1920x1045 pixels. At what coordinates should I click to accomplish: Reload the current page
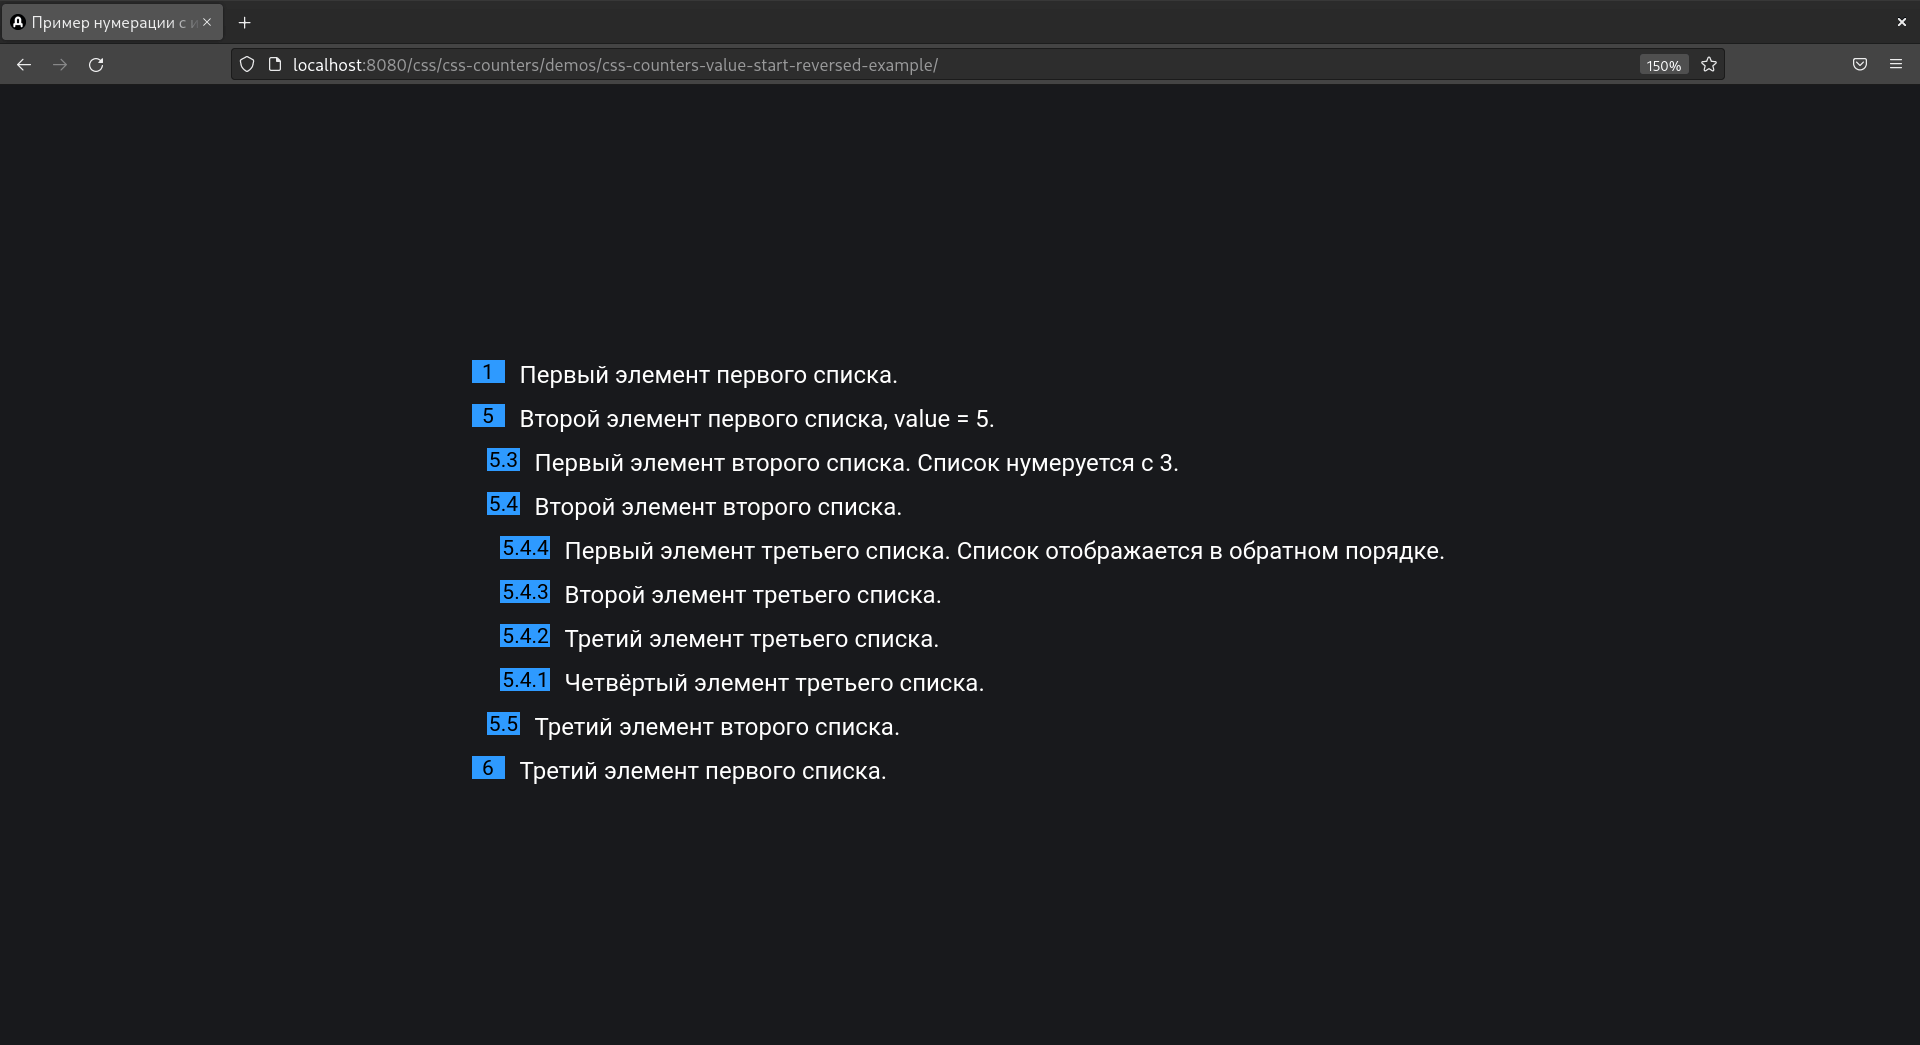[96, 65]
